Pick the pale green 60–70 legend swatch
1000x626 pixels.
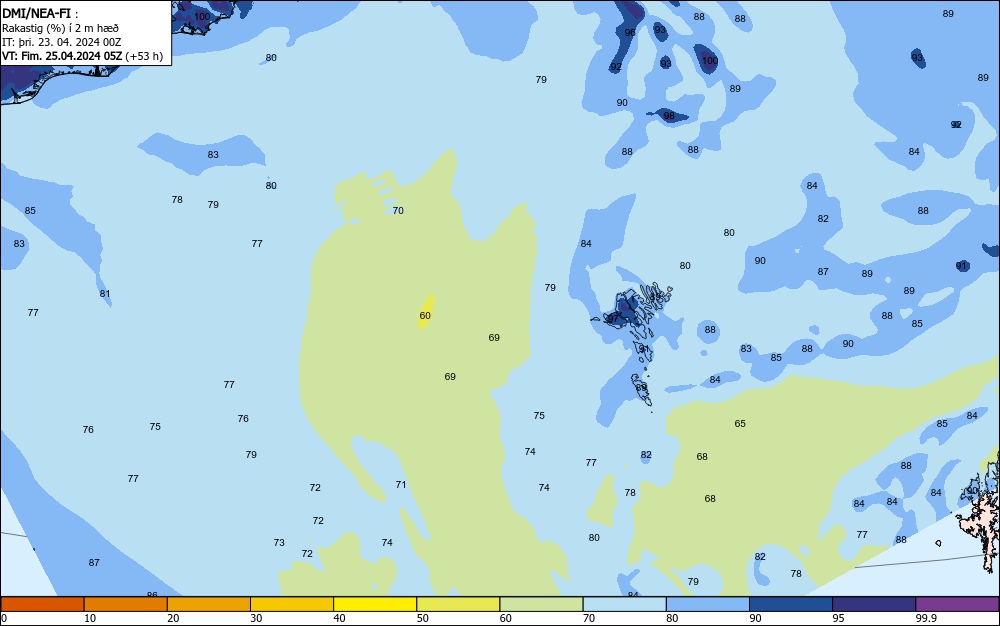click(541, 604)
